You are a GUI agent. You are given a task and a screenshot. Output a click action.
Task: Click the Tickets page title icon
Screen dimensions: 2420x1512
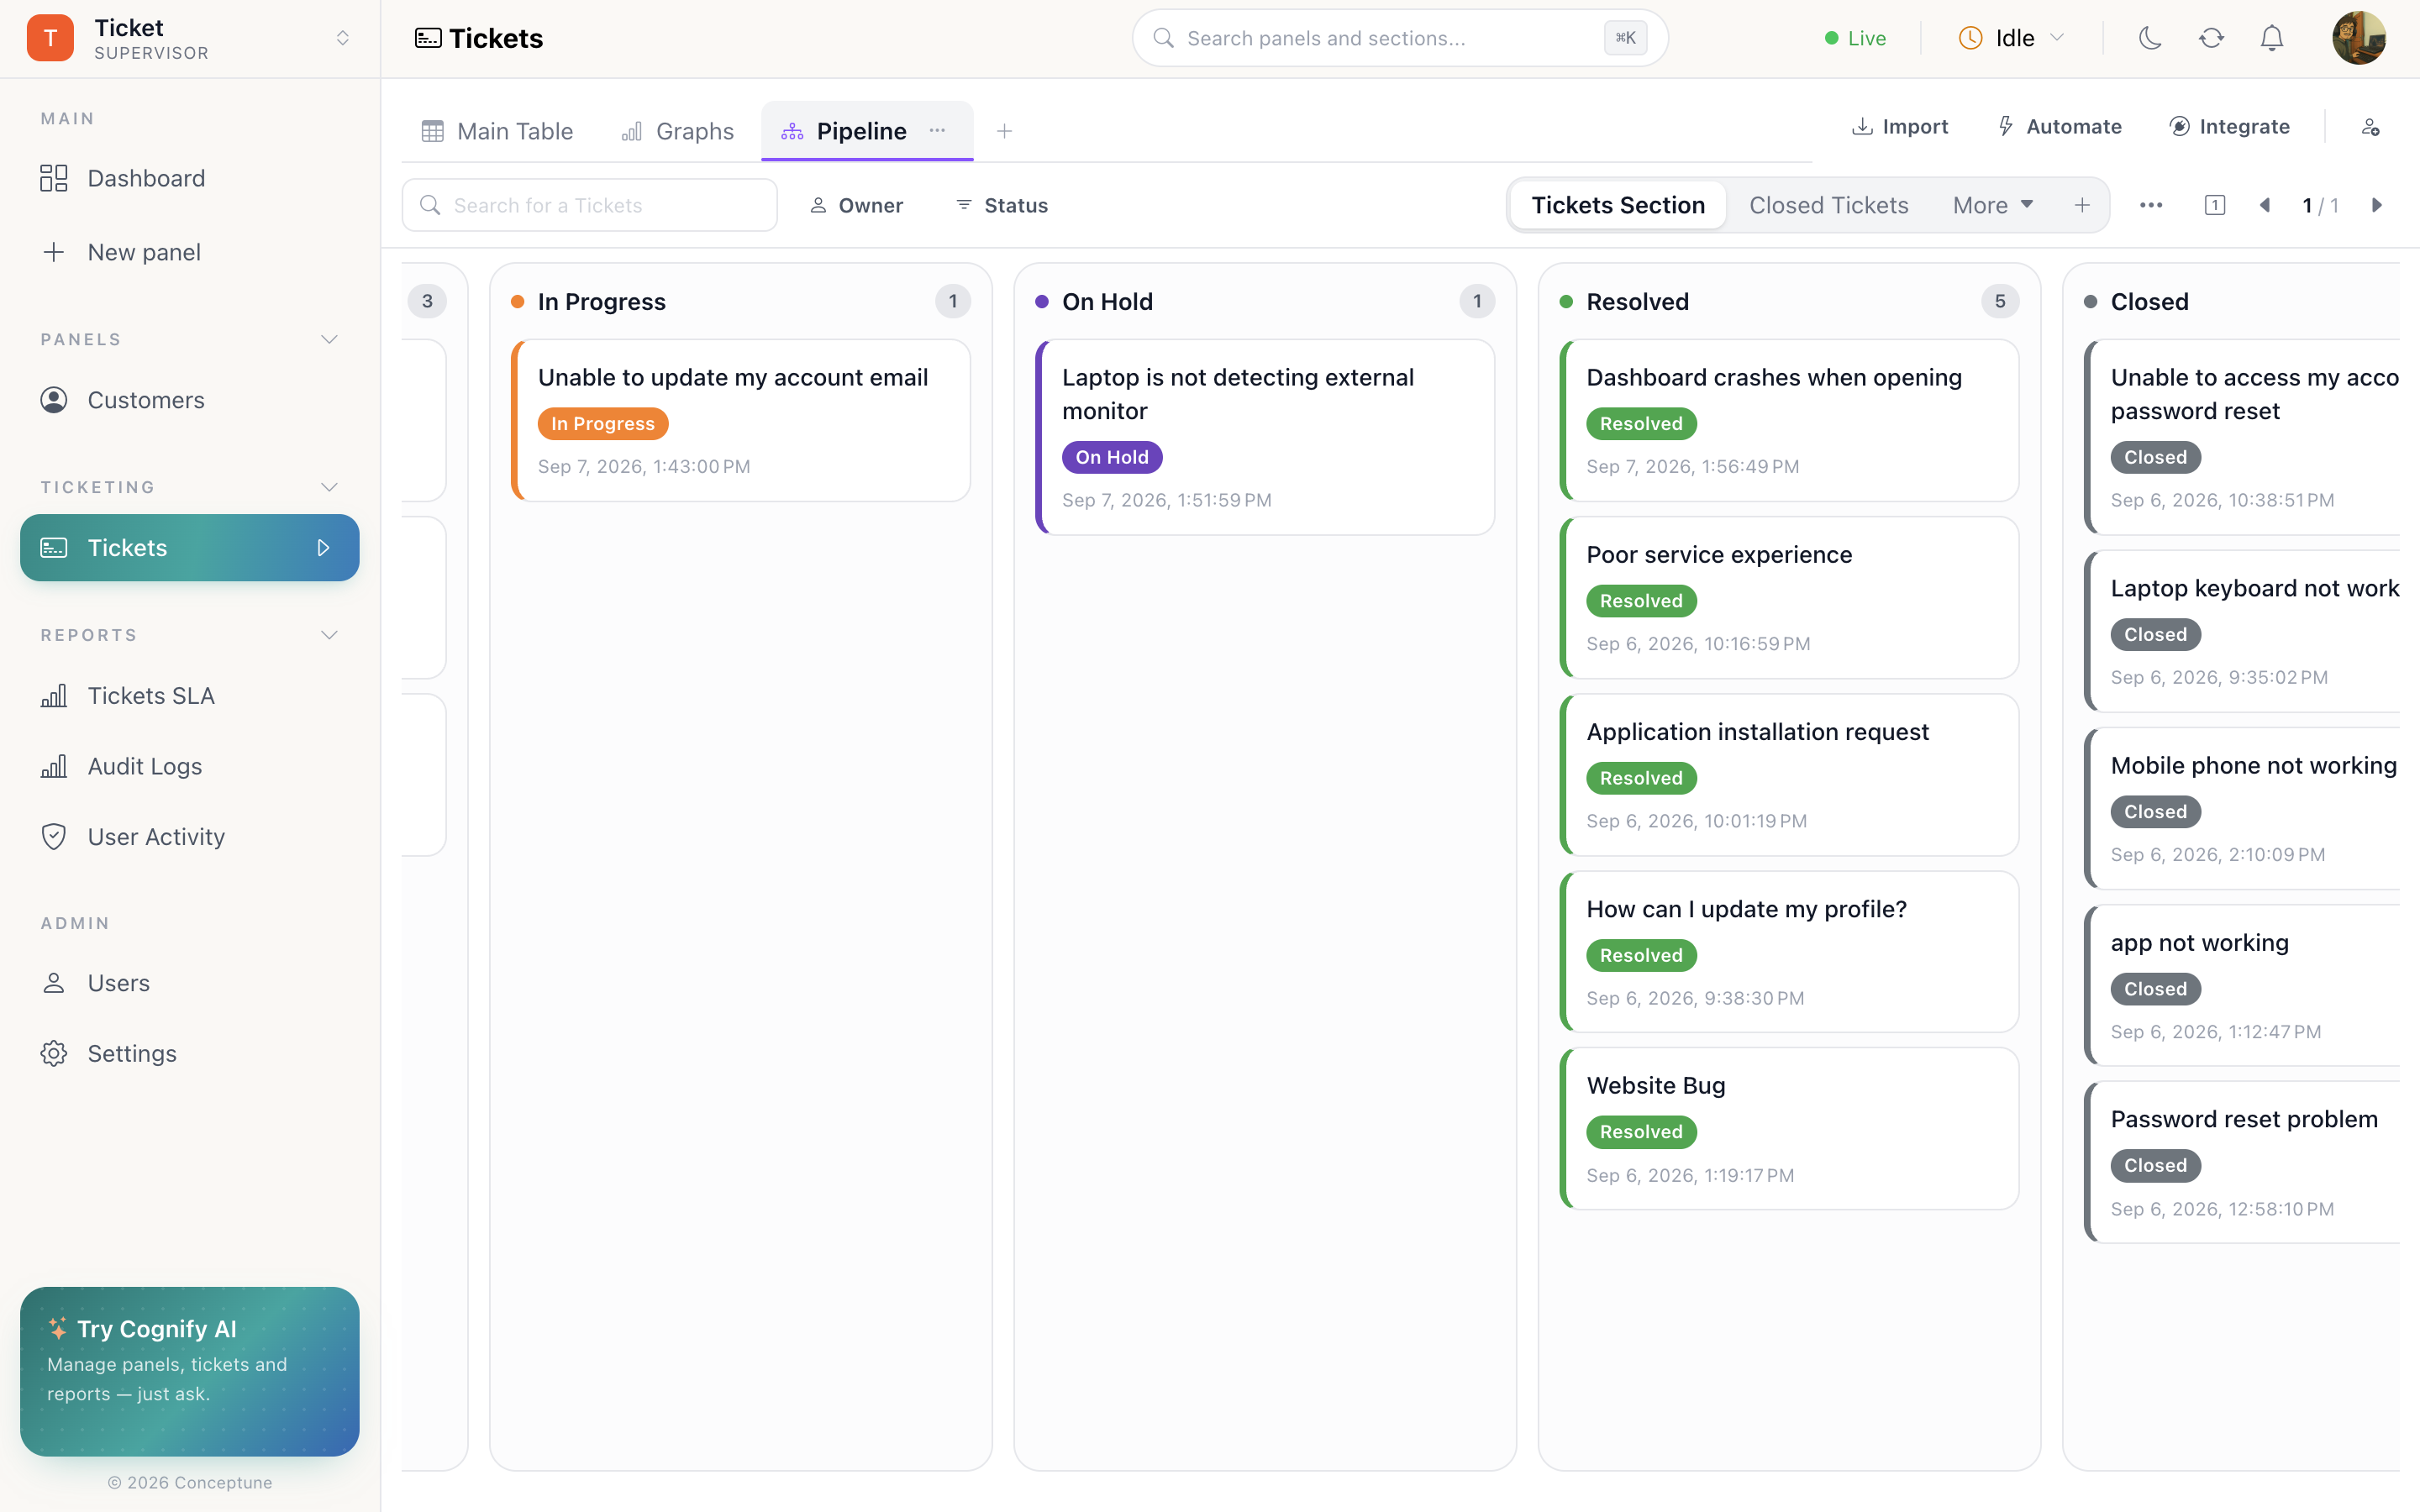tap(428, 38)
